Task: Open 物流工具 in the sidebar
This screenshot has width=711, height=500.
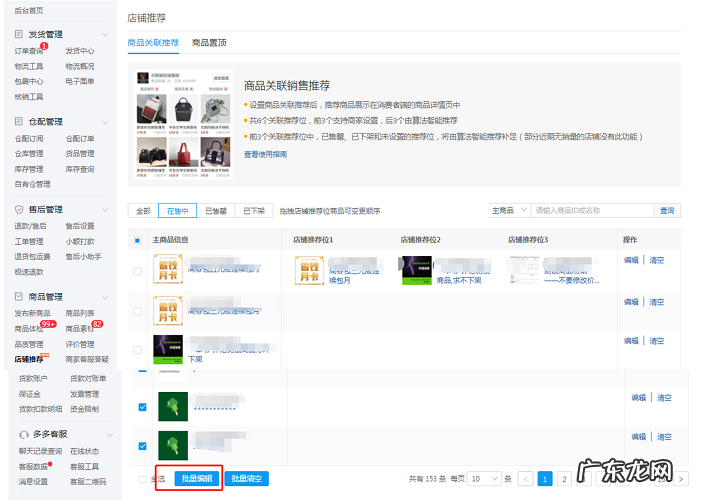Action: (29, 66)
